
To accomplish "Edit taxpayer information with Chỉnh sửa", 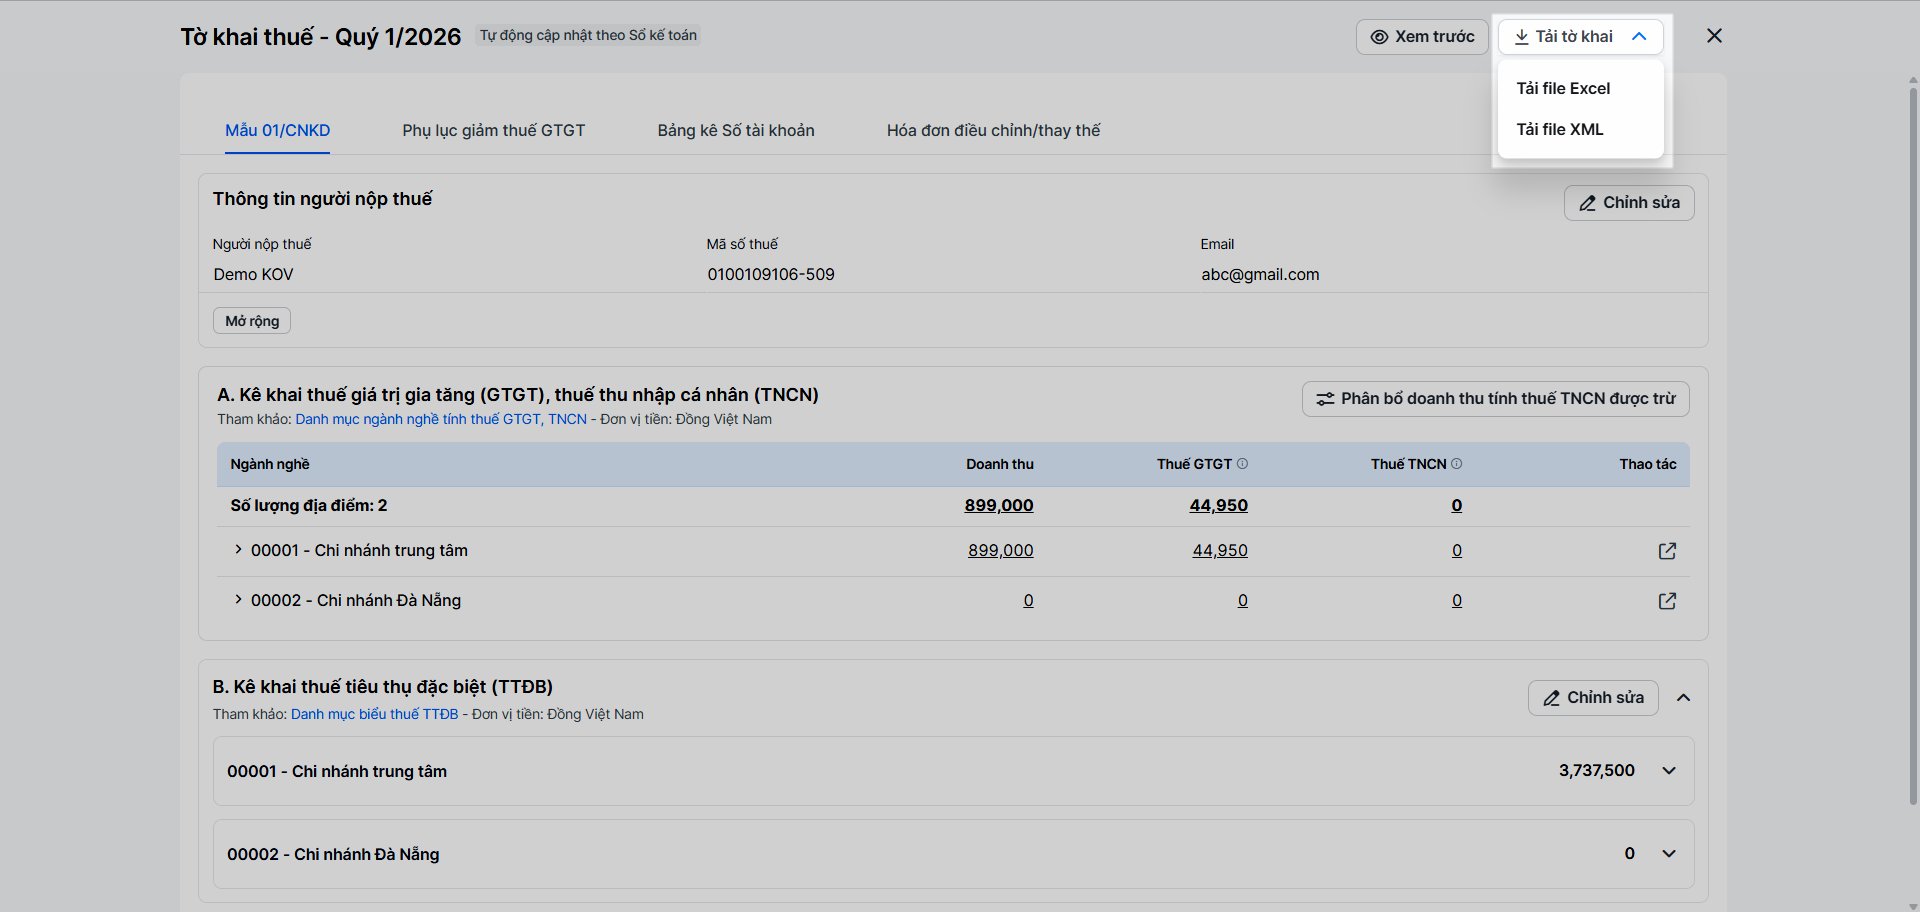I will pyautogui.click(x=1629, y=203).
